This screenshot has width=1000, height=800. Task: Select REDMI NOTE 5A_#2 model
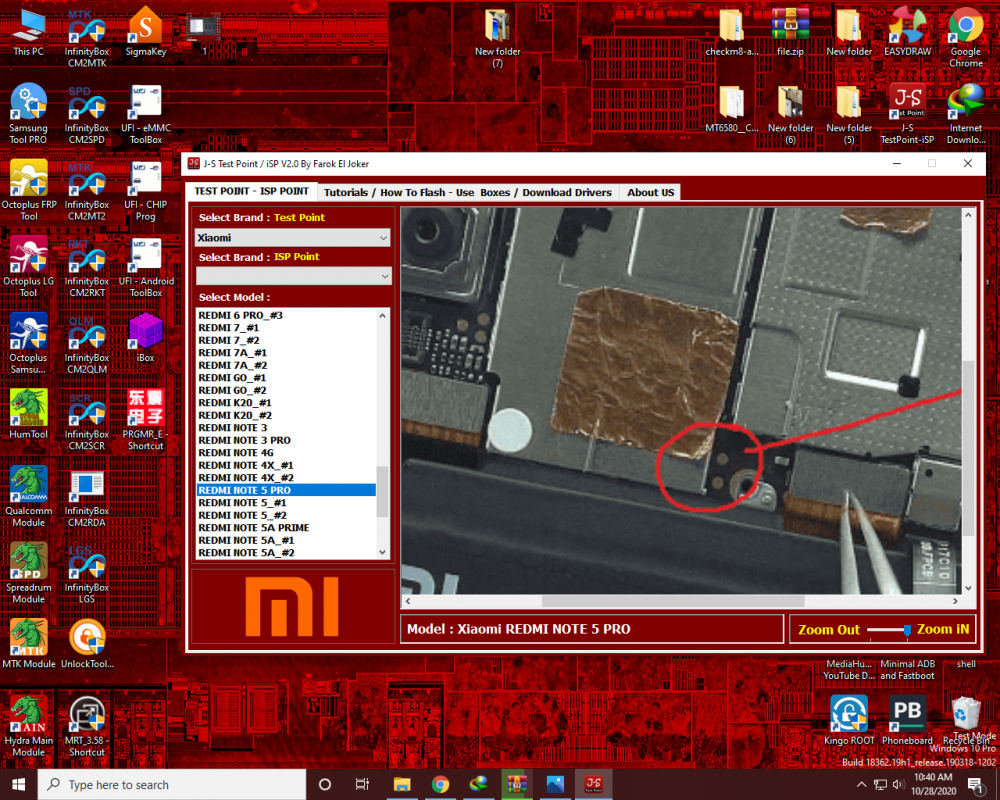point(286,553)
